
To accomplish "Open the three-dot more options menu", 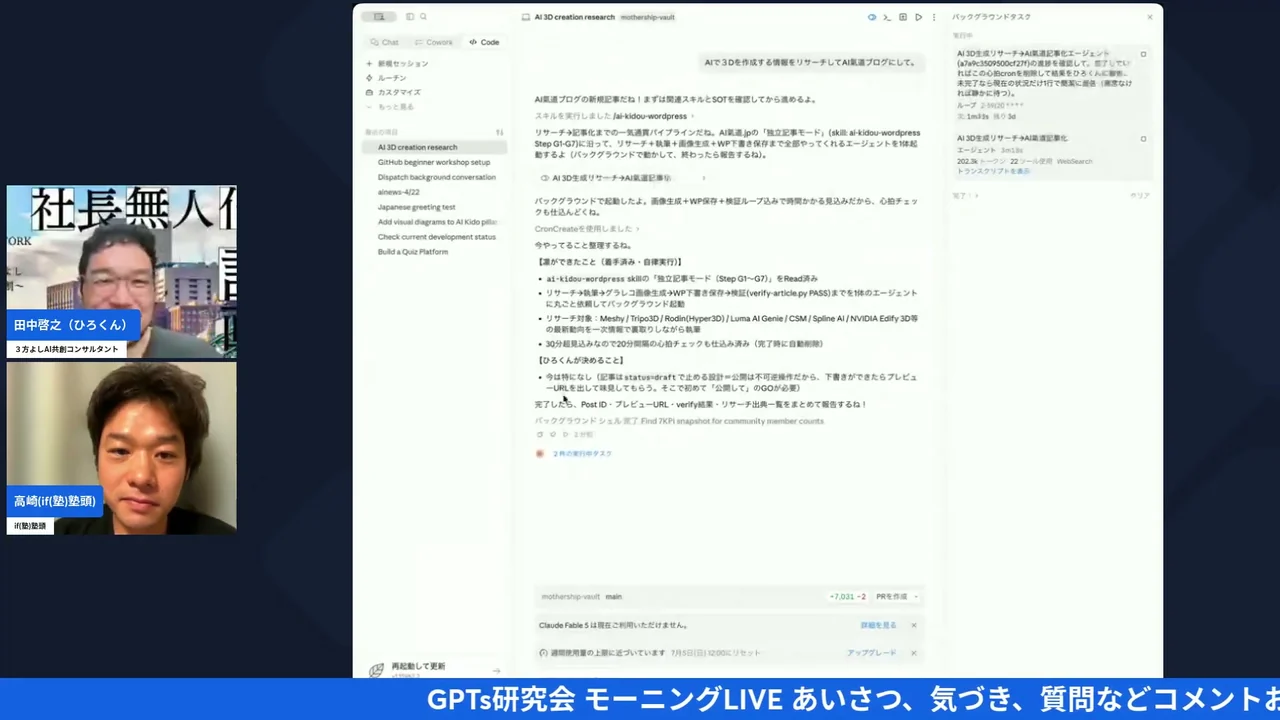I will pyautogui.click(x=934, y=17).
